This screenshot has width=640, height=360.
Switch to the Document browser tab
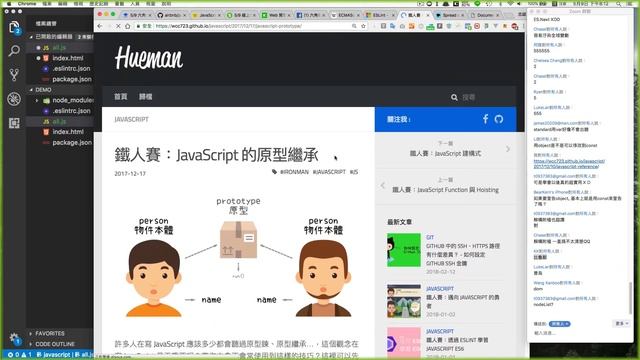pyautogui.click(x=484, y=15)
